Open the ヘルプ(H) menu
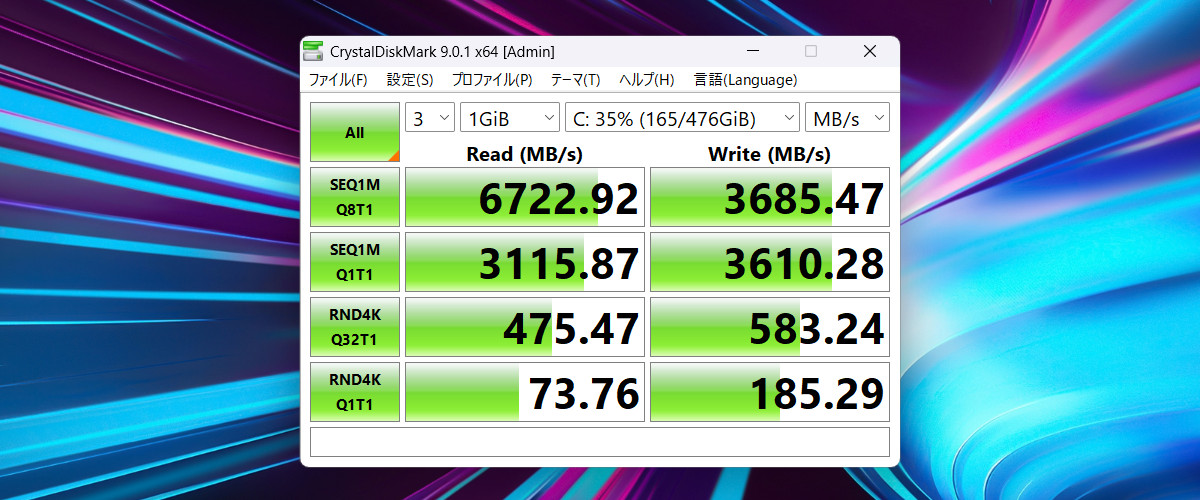 click(x=646, y=80)
